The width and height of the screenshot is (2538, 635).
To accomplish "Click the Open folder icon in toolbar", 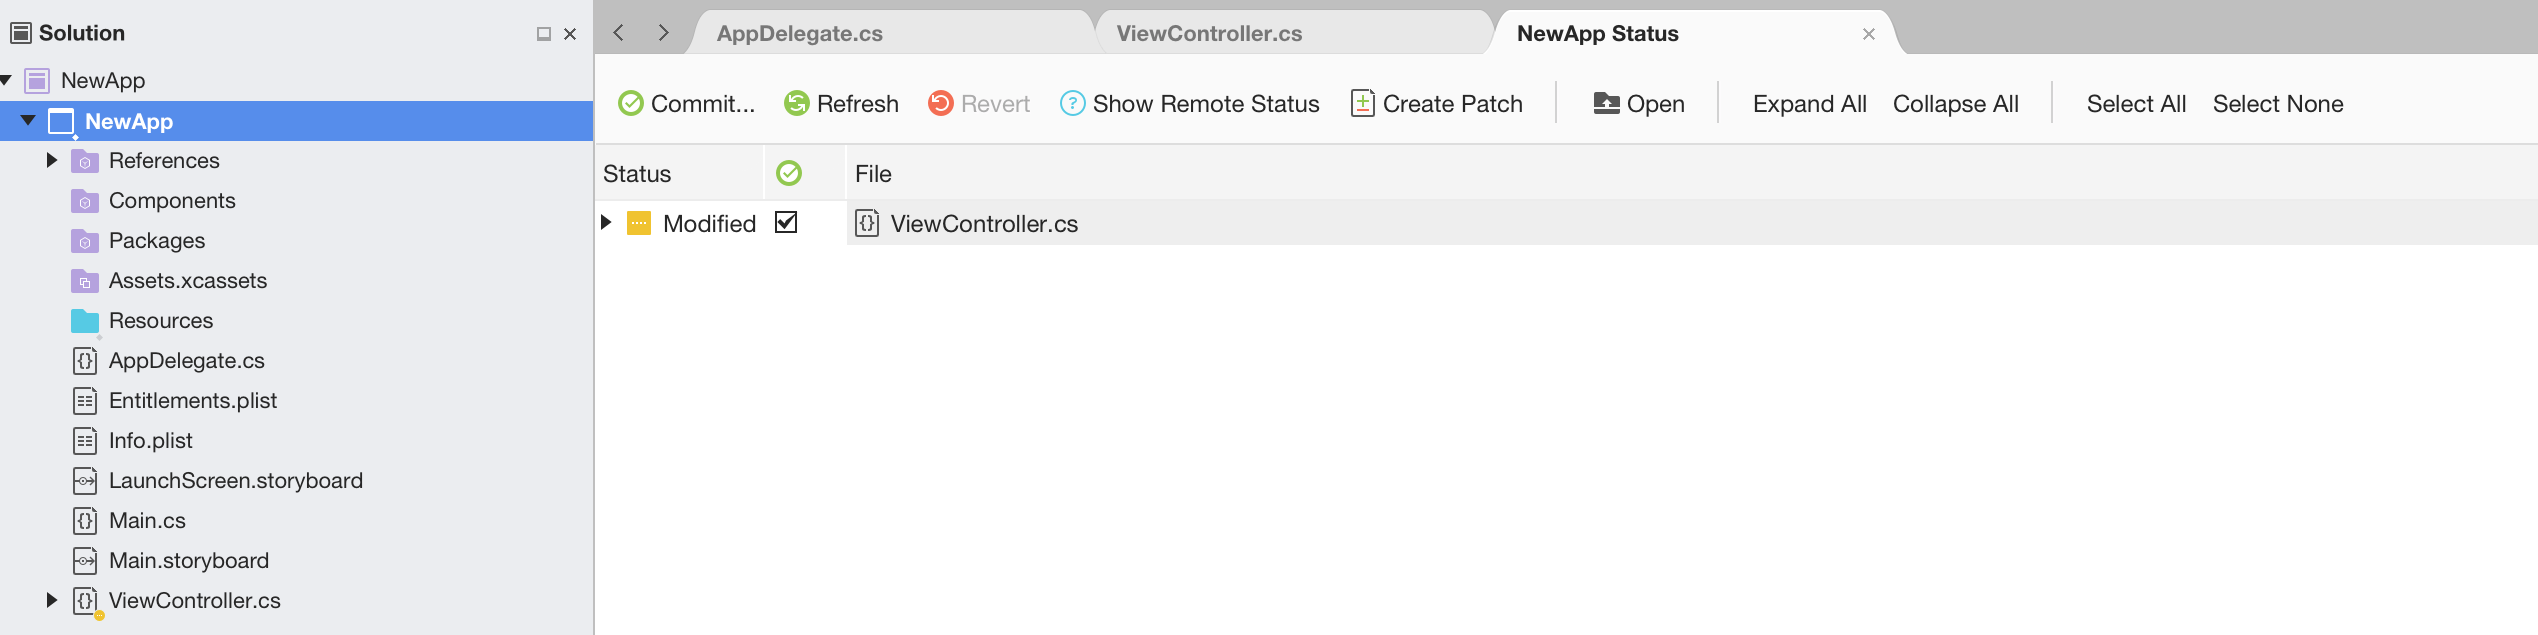I will pyautogui.click(x=1606, y=104).
